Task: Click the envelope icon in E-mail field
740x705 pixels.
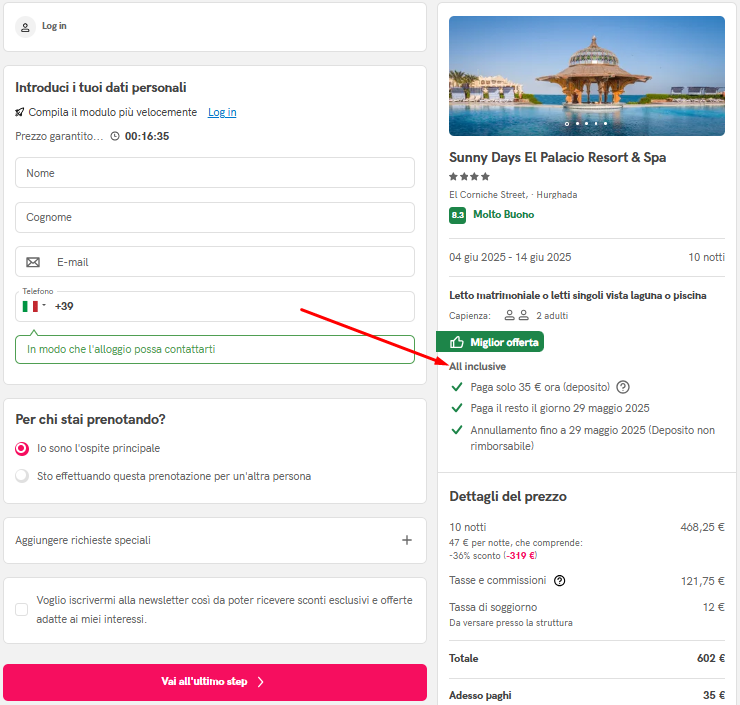Action: tap(33, 262)
